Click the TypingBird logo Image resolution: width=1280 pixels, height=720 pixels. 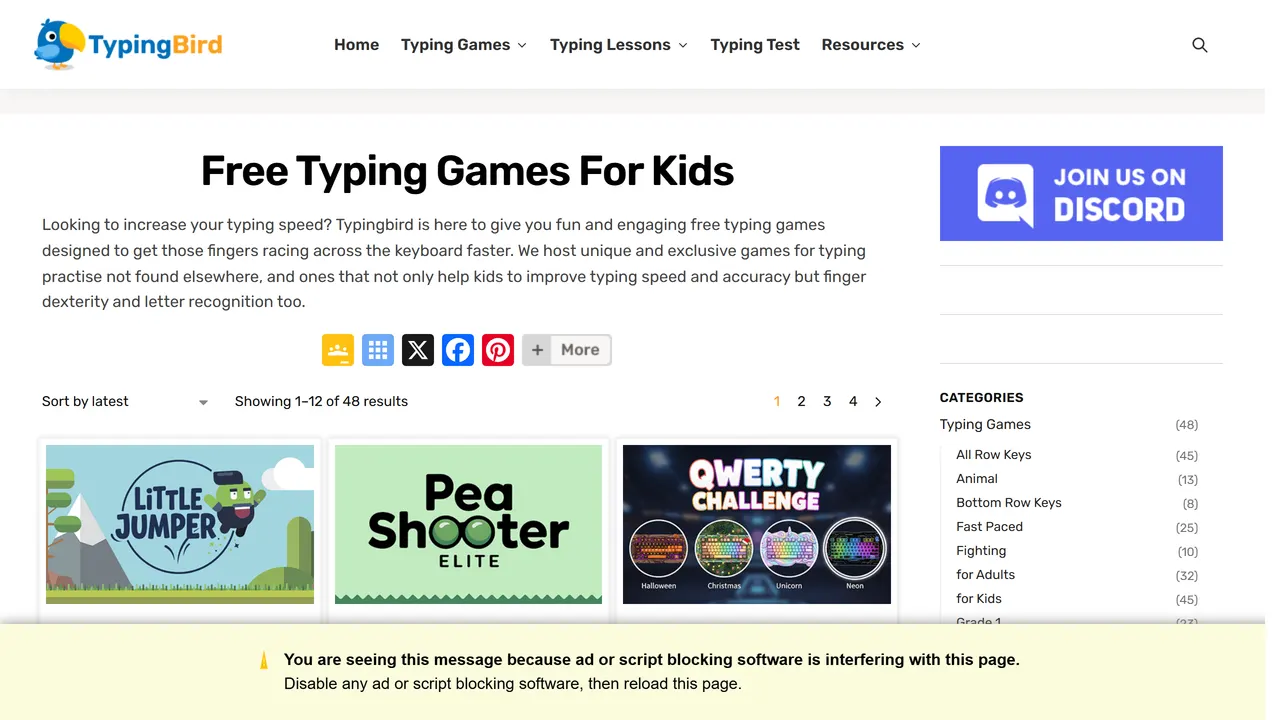pyautogui.click(x=128, y=44)
